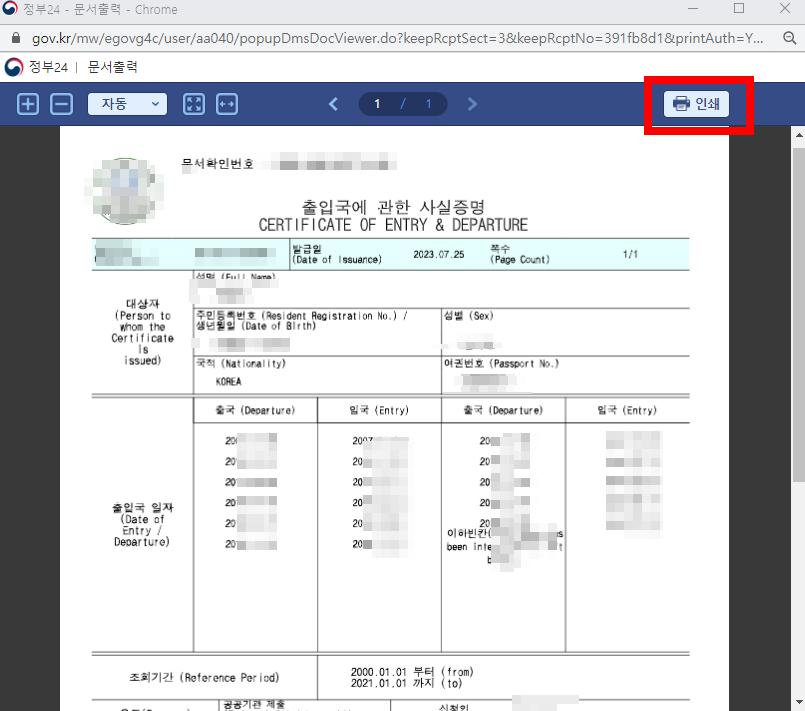This screenshot has width=805, height=711.
Task: Click the zoom magnifier icon in address bar
Action: [790, 38]
